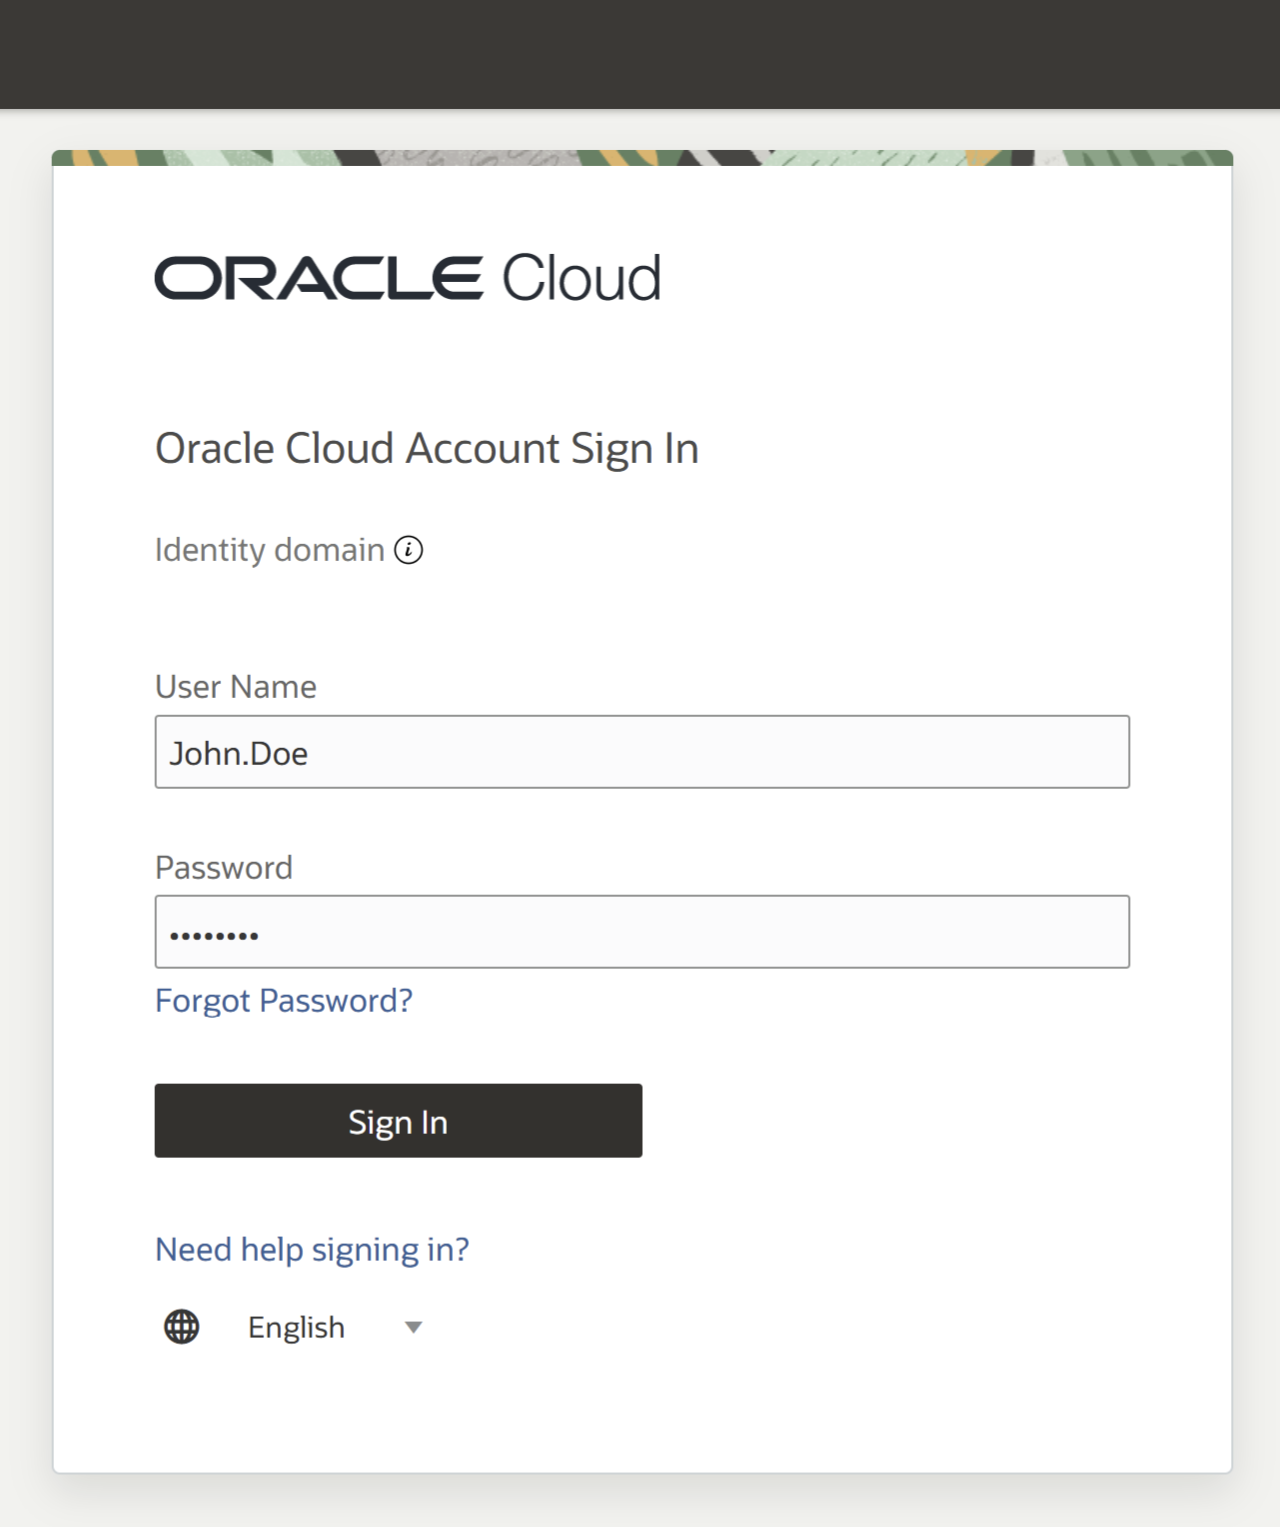This screenshot has height=1527, width=1280.
Task: Click the Oracle Cloud Account Sign In heading
Action: click(427, 449)
